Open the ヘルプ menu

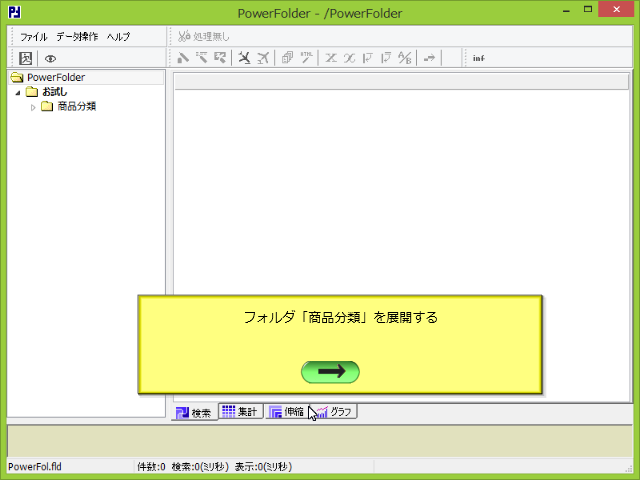tap(118, 37)
